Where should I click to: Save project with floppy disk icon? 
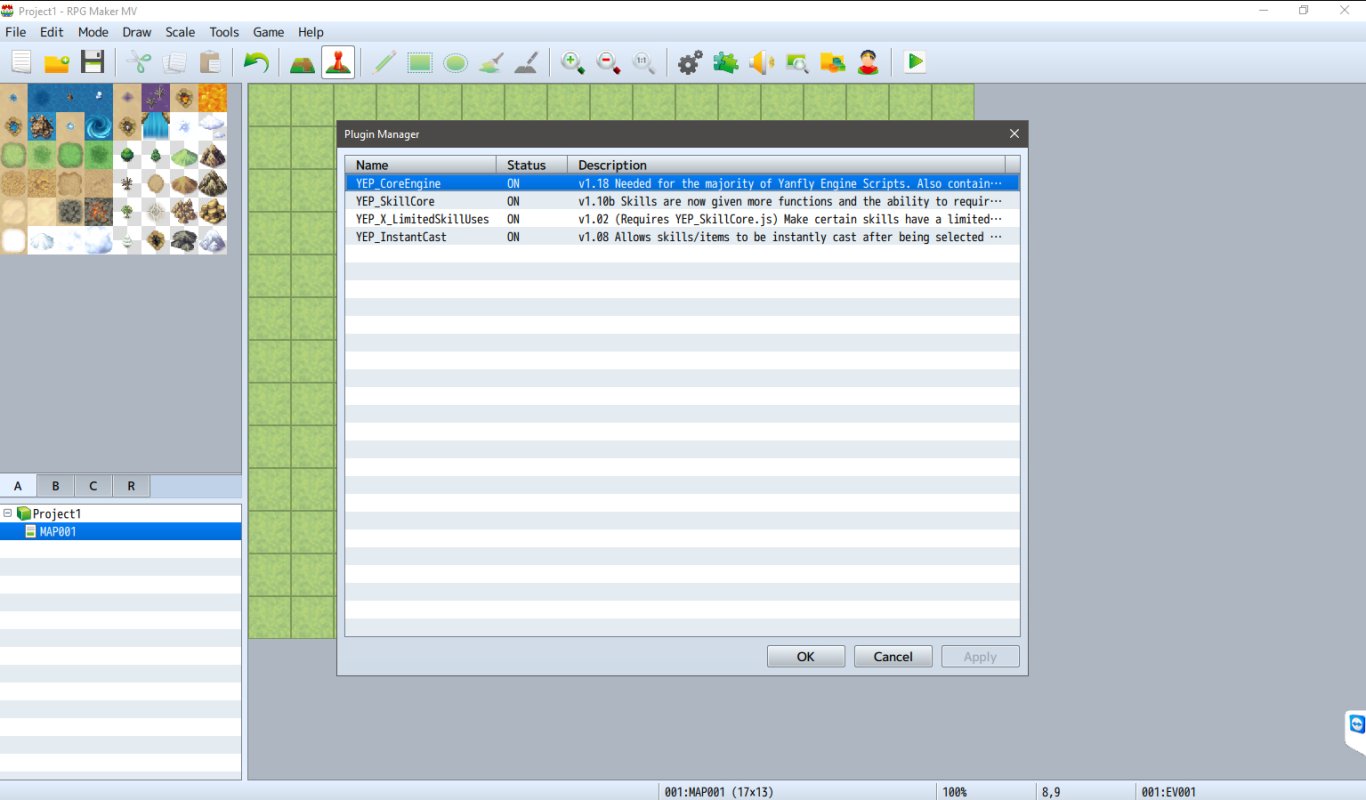93,62
